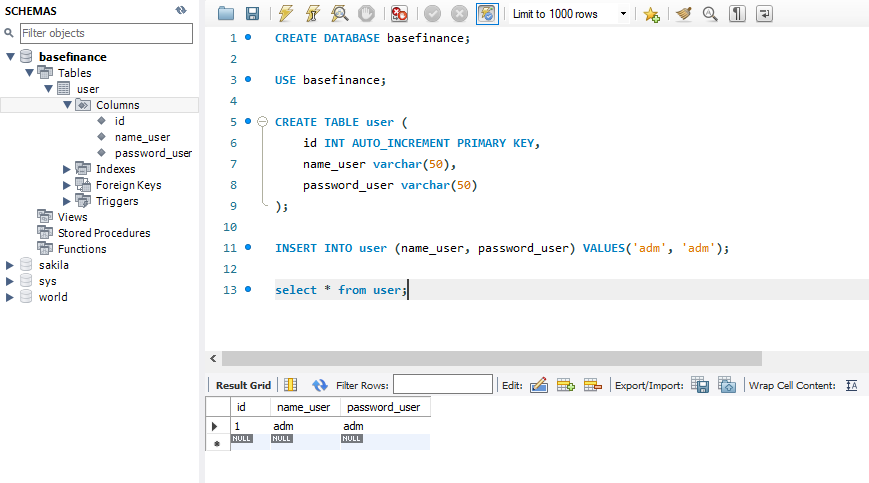Image resolution: width=869 pixels, height=483 pixels.
Task: Select the Stored Procedures node
Action: click(x=104, y=233)
